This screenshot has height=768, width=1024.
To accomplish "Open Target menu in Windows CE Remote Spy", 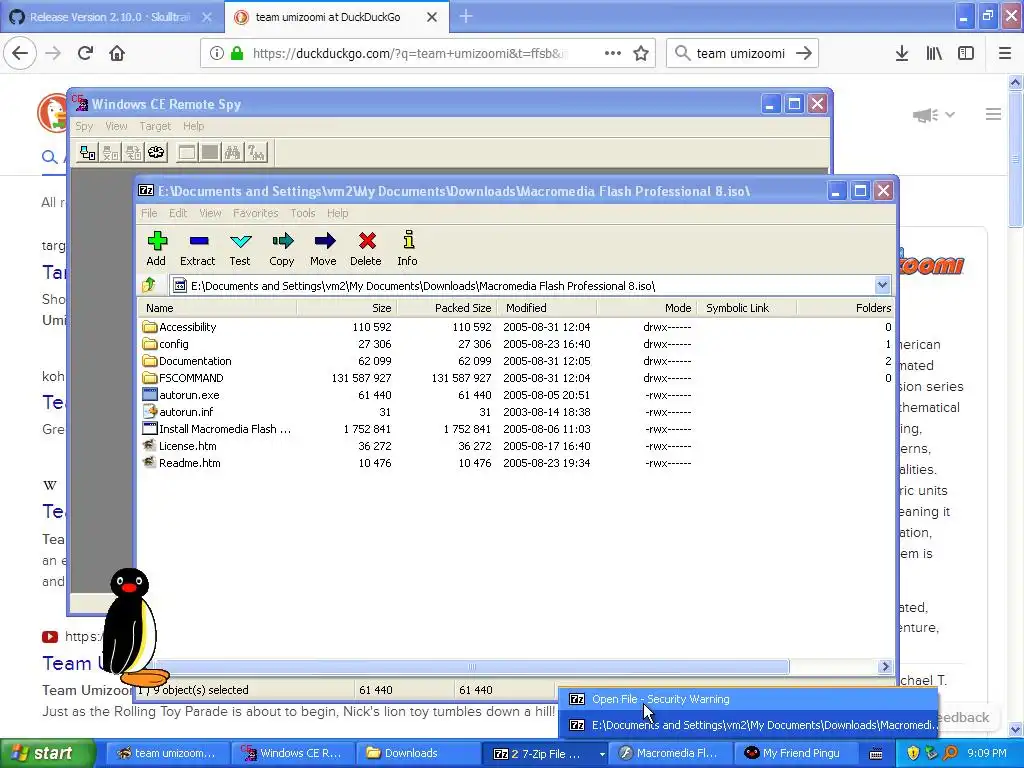I will (155, 126).
